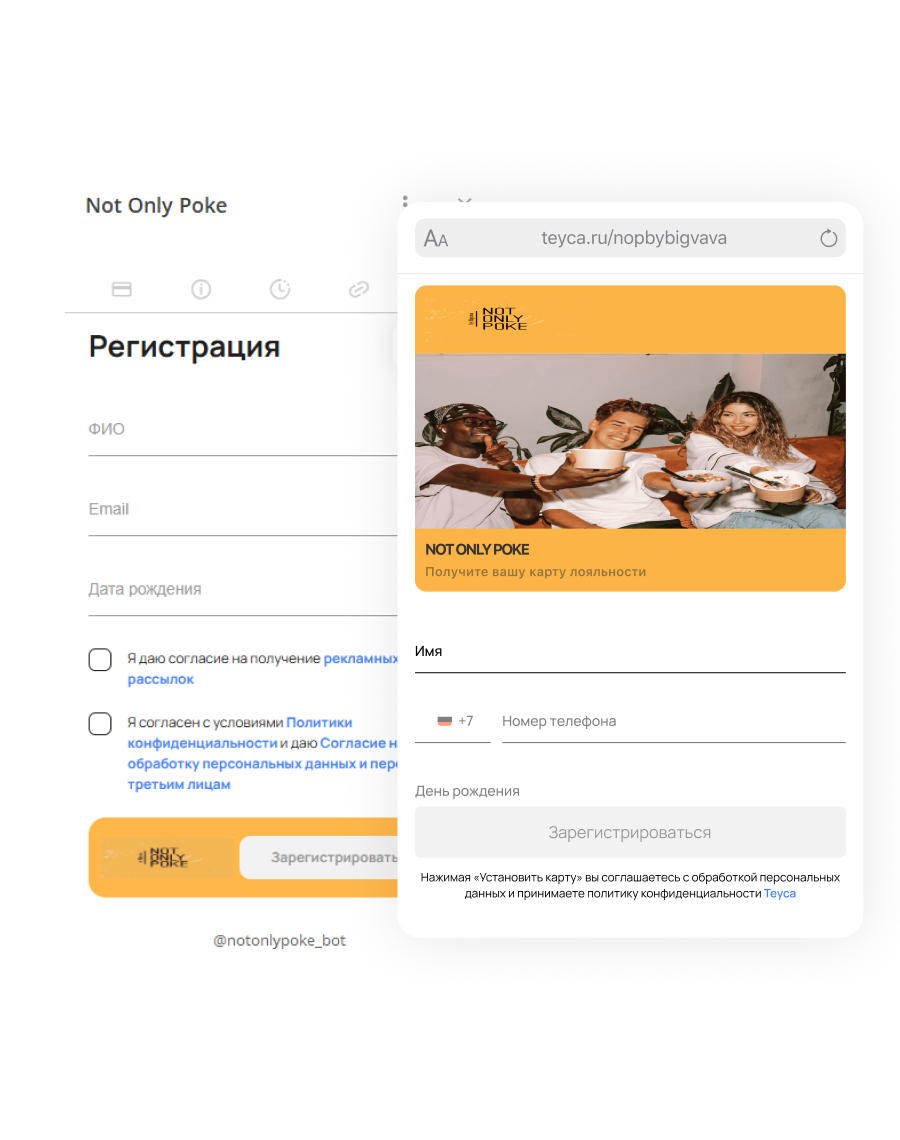900x1140 pixels.
Task: Click the Номер телефона input field
Action: coord(674,721)
